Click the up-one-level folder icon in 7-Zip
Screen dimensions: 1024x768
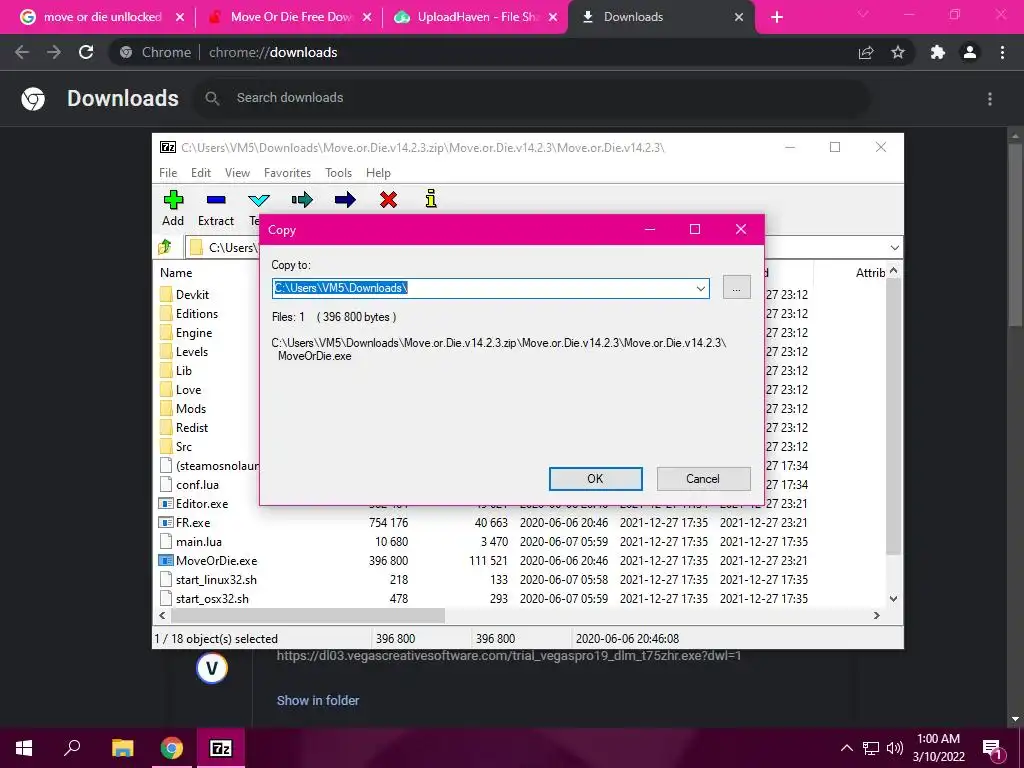pos(165,247)
